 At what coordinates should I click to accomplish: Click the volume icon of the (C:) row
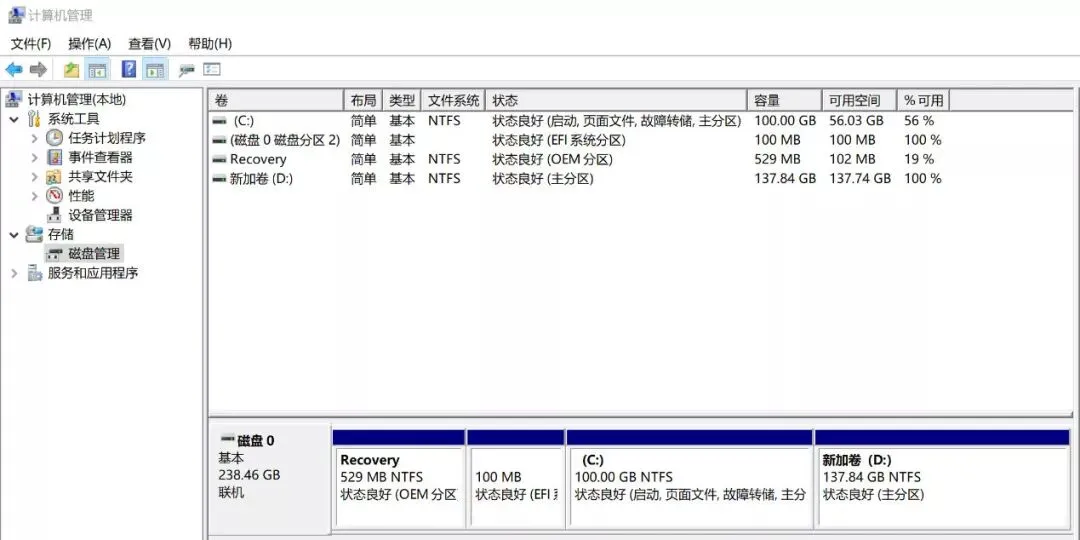[220, 121]
